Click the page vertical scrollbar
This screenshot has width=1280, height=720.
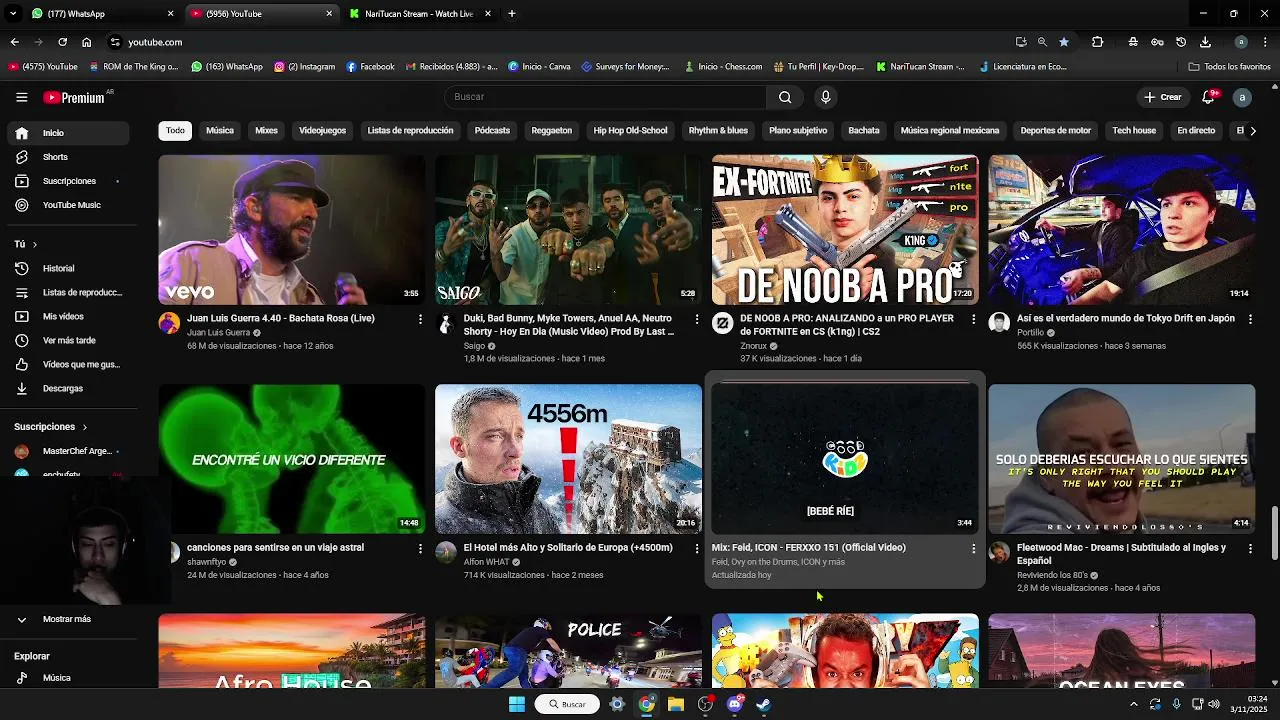pyautogui.click(x=1274, y=534)
